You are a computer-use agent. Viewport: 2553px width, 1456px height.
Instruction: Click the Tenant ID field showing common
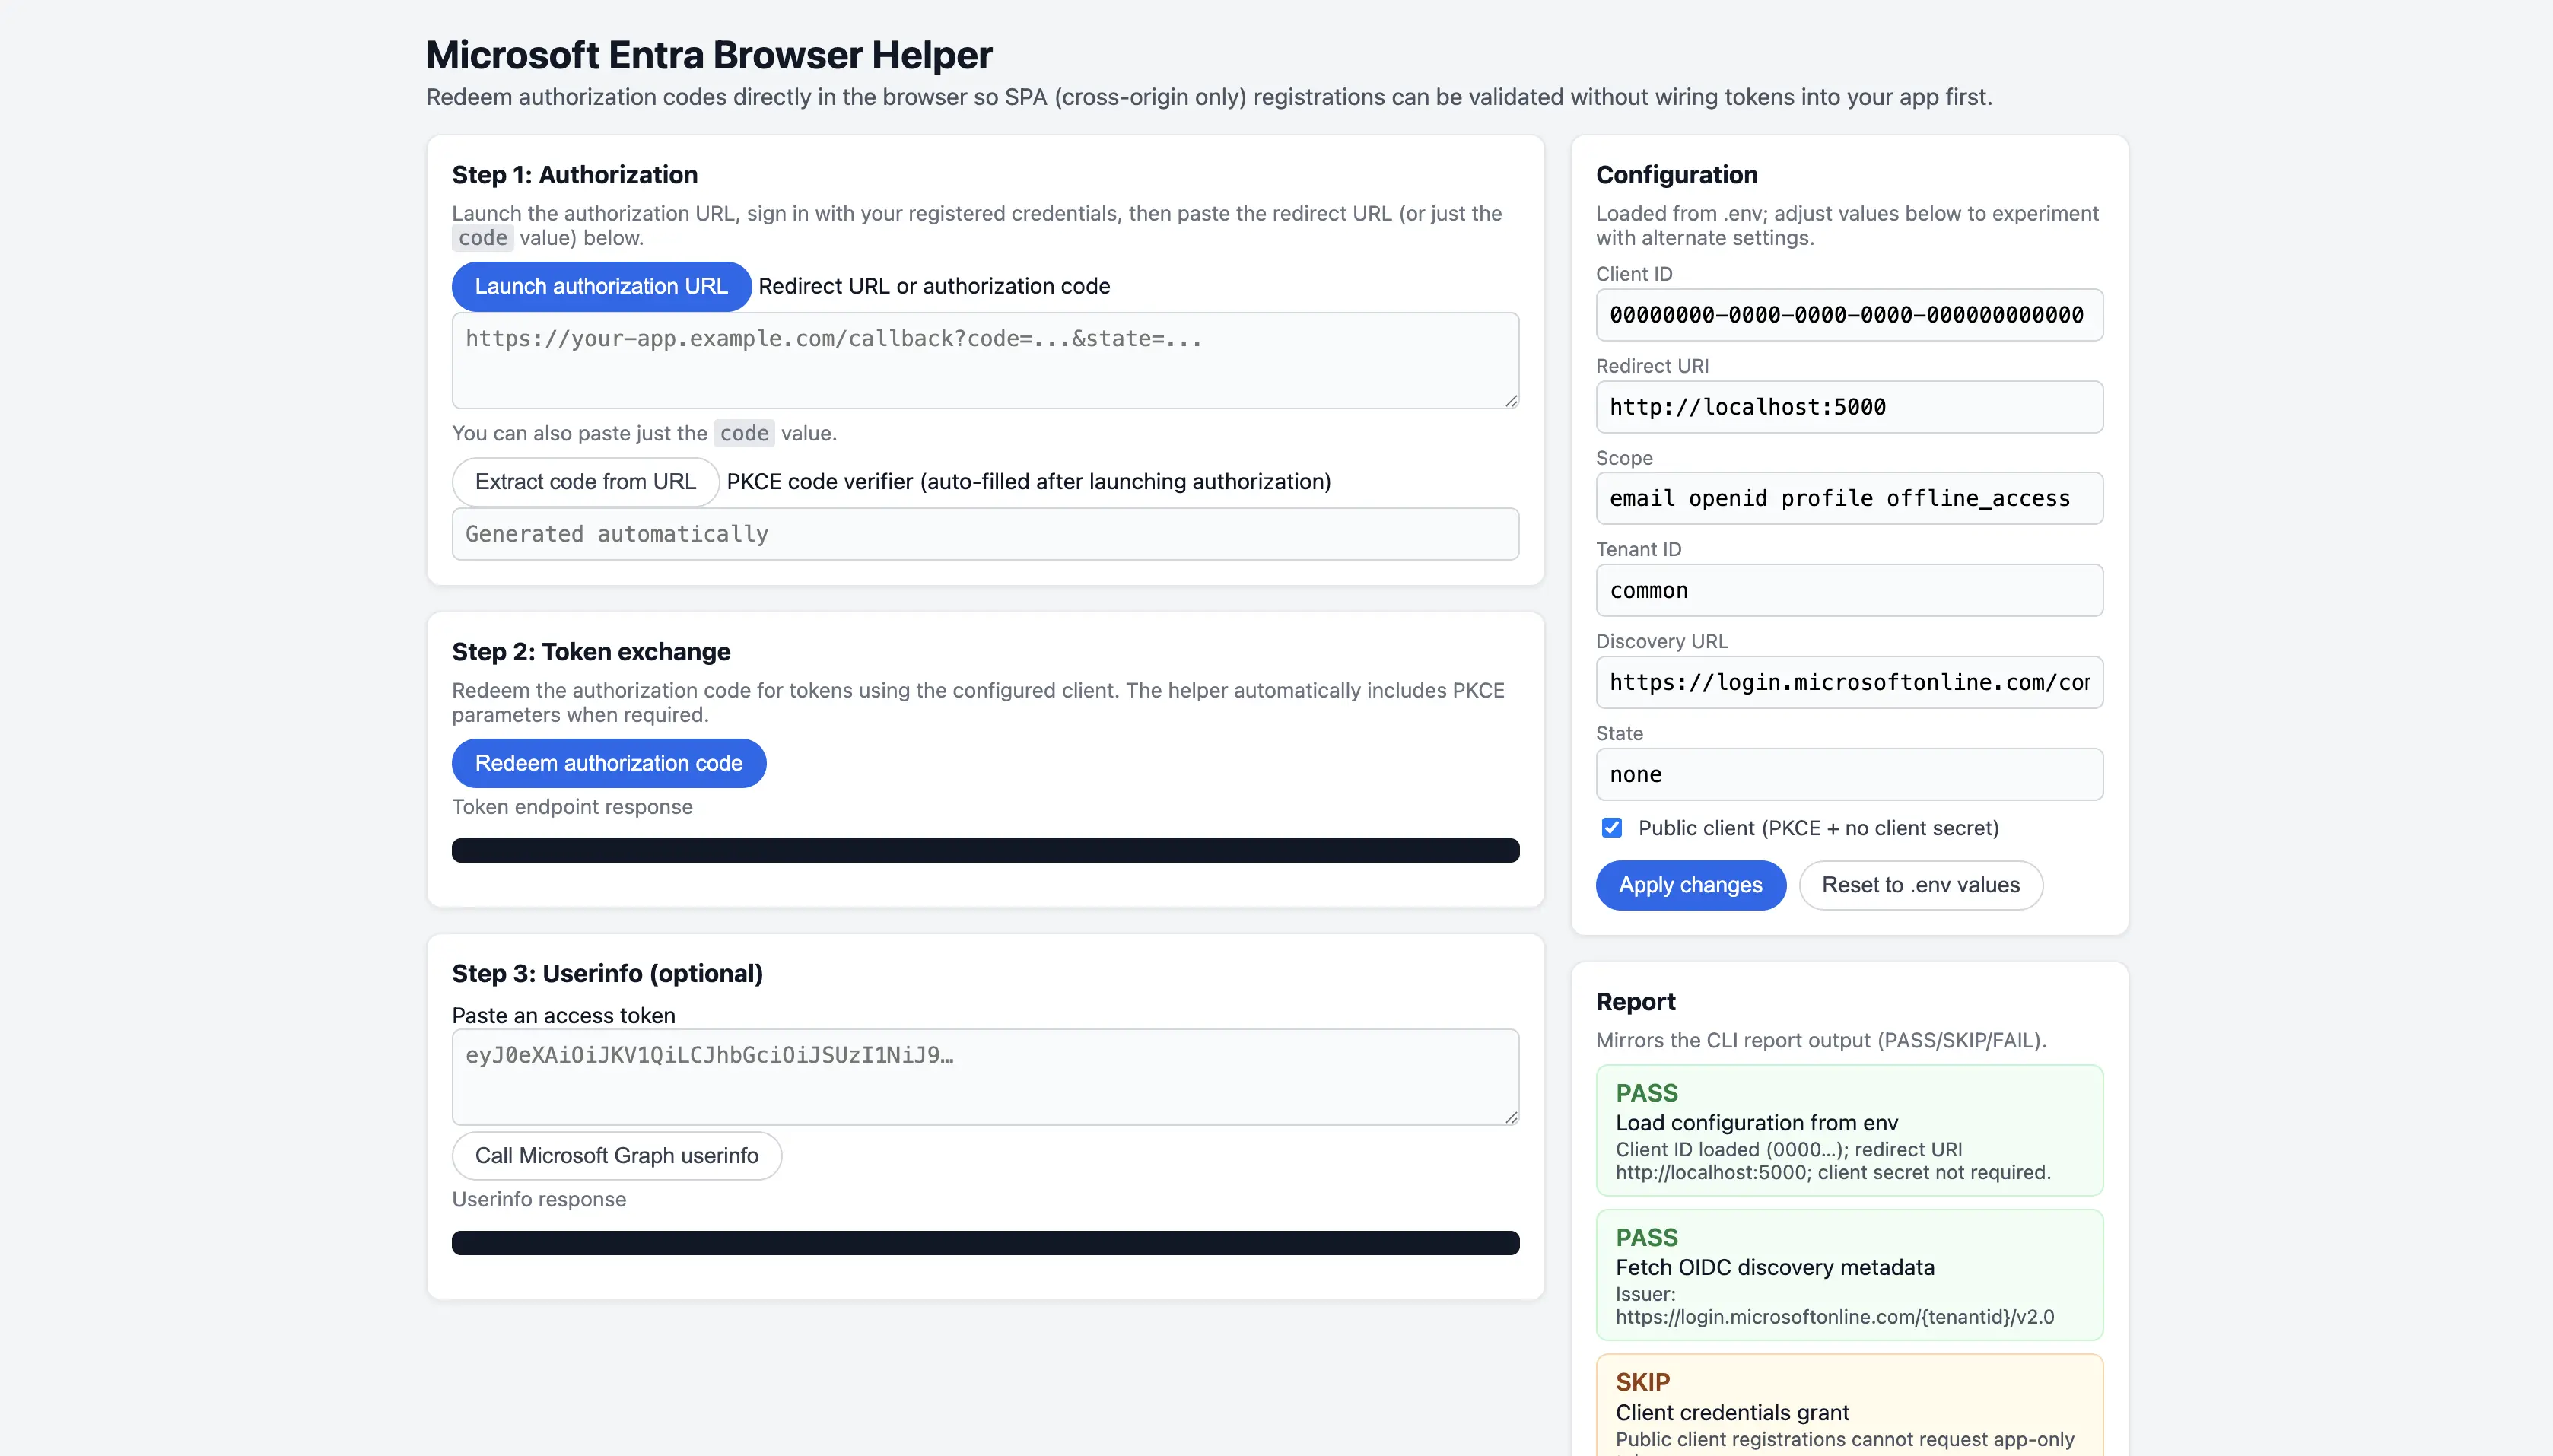pyautogui.click(x=1849, y=590)
